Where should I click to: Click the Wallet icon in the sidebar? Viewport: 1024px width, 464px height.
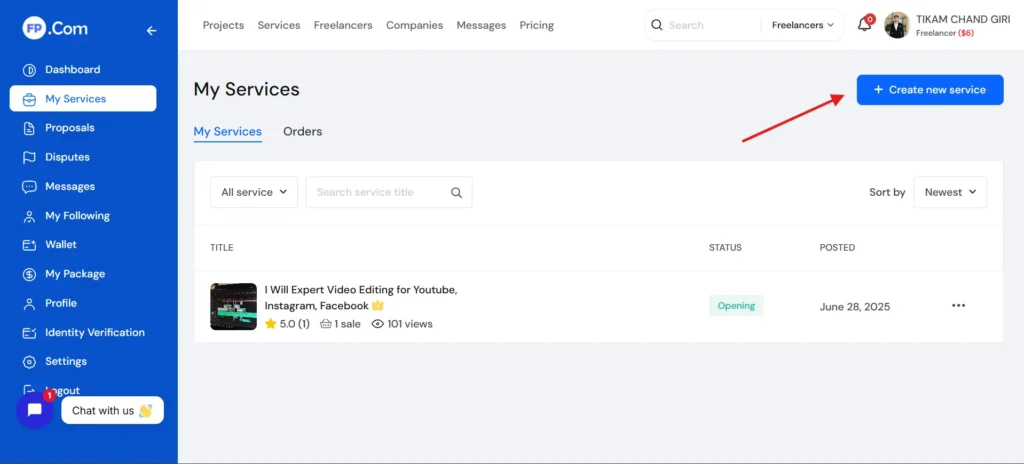tap(28, 245)
